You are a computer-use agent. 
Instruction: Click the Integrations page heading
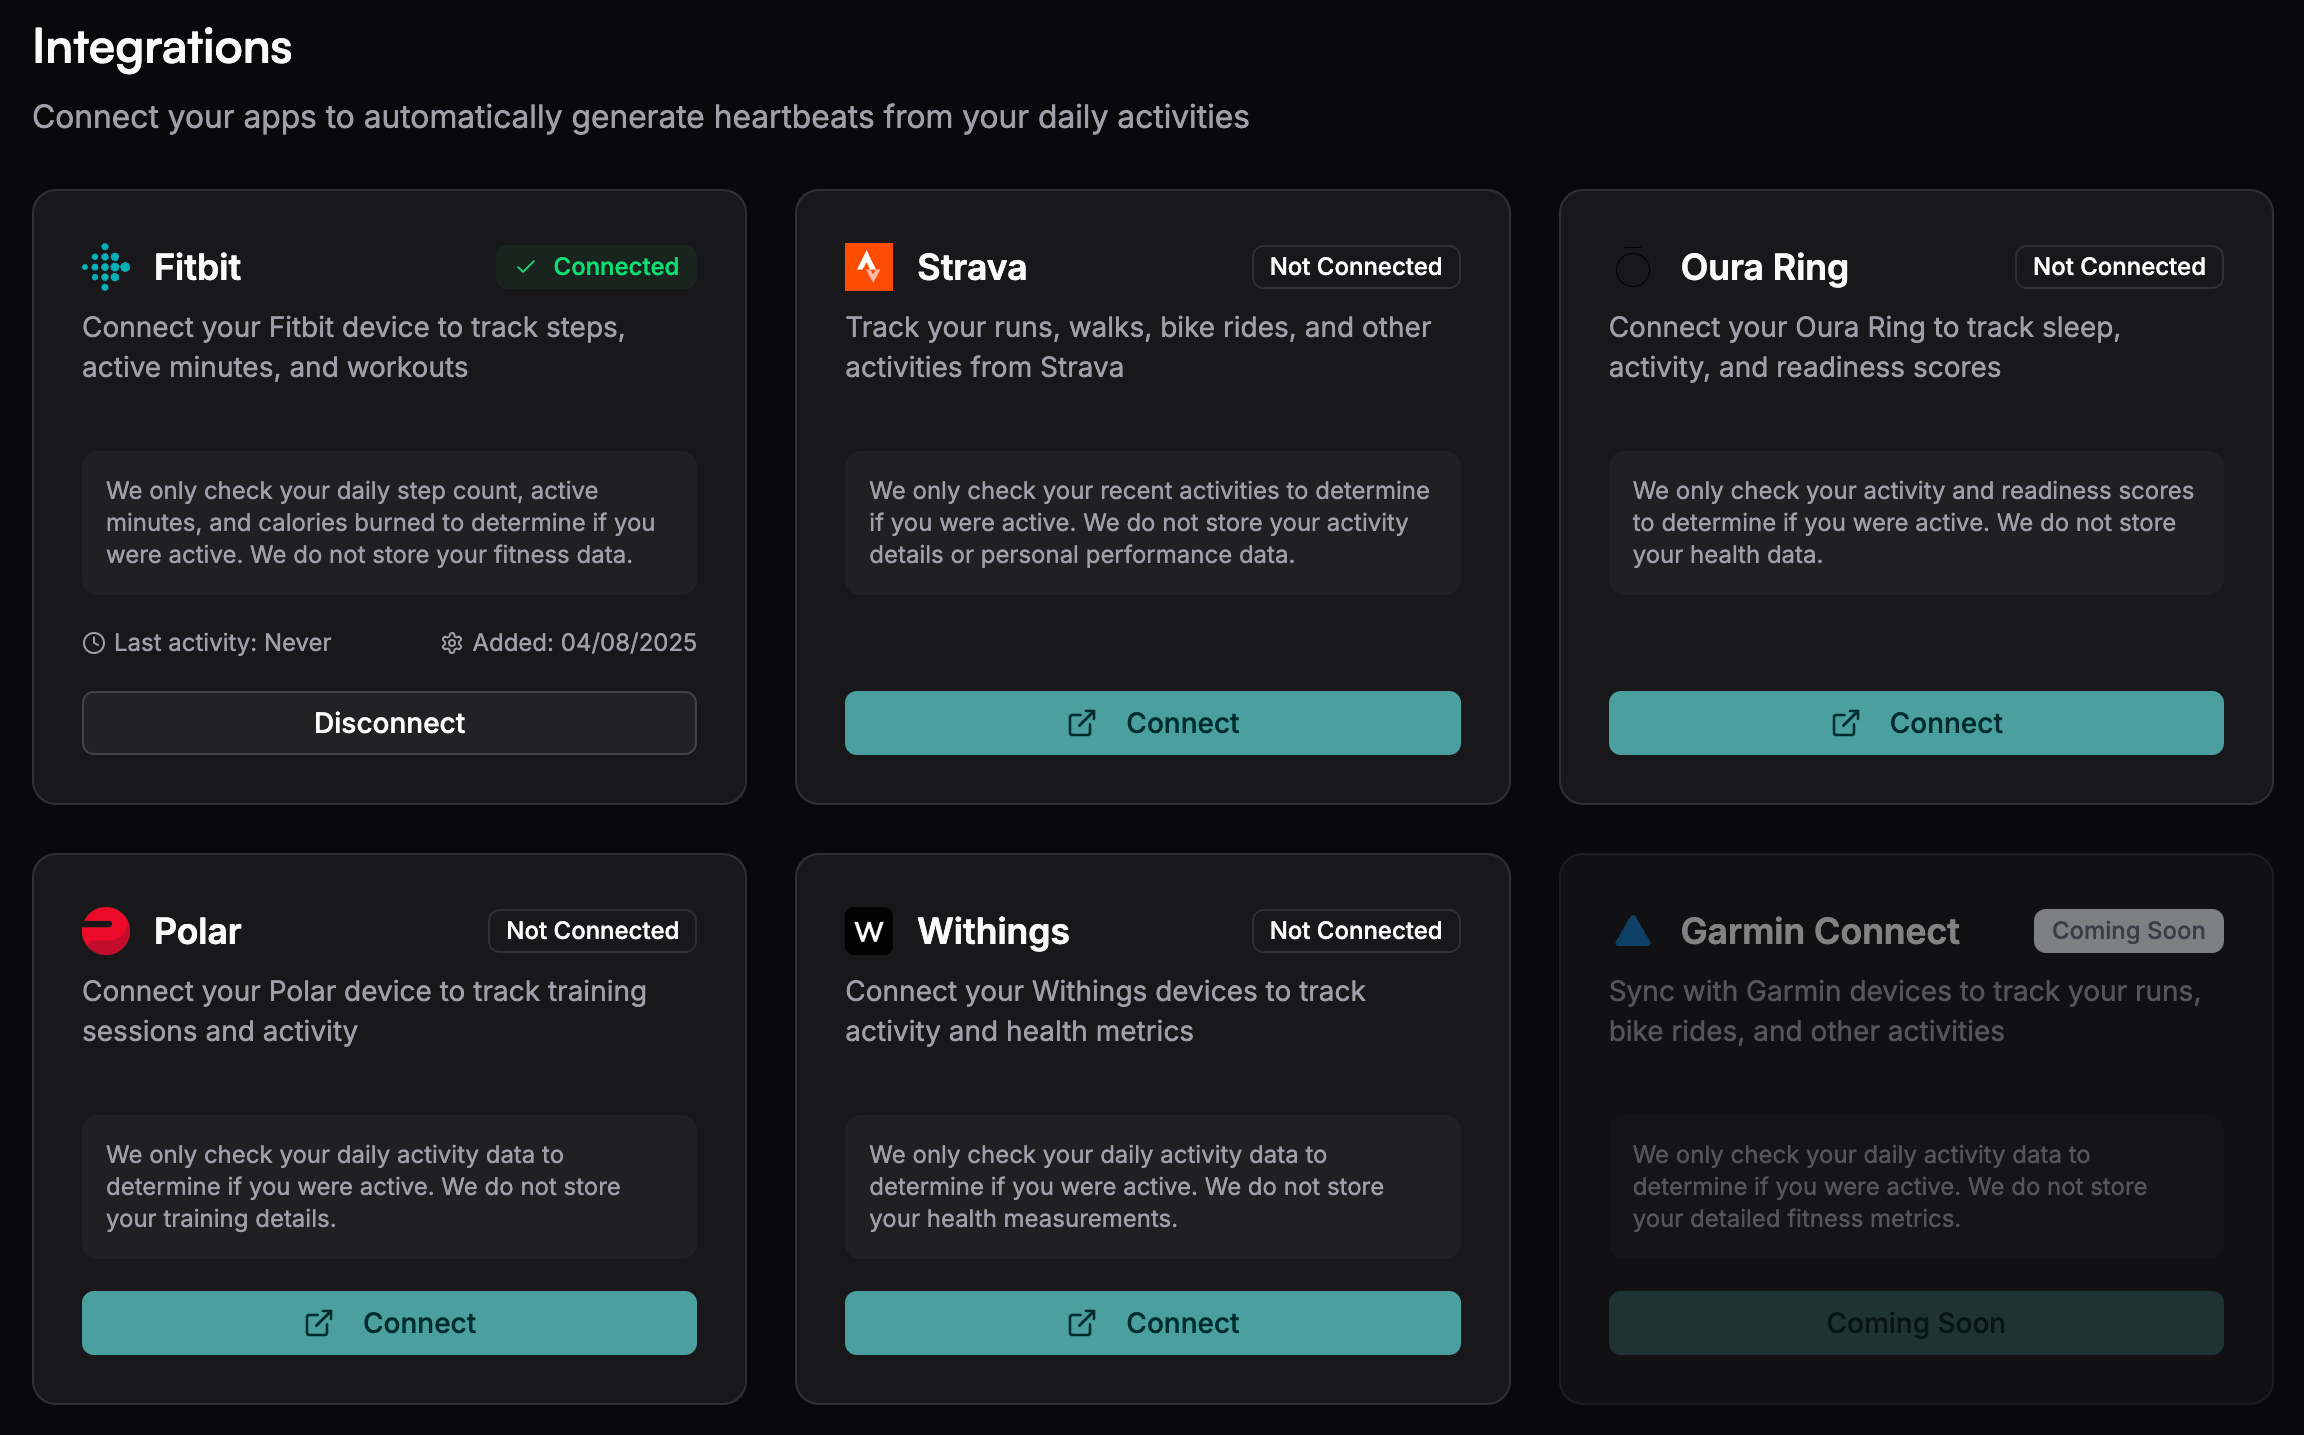pos(162,47)
